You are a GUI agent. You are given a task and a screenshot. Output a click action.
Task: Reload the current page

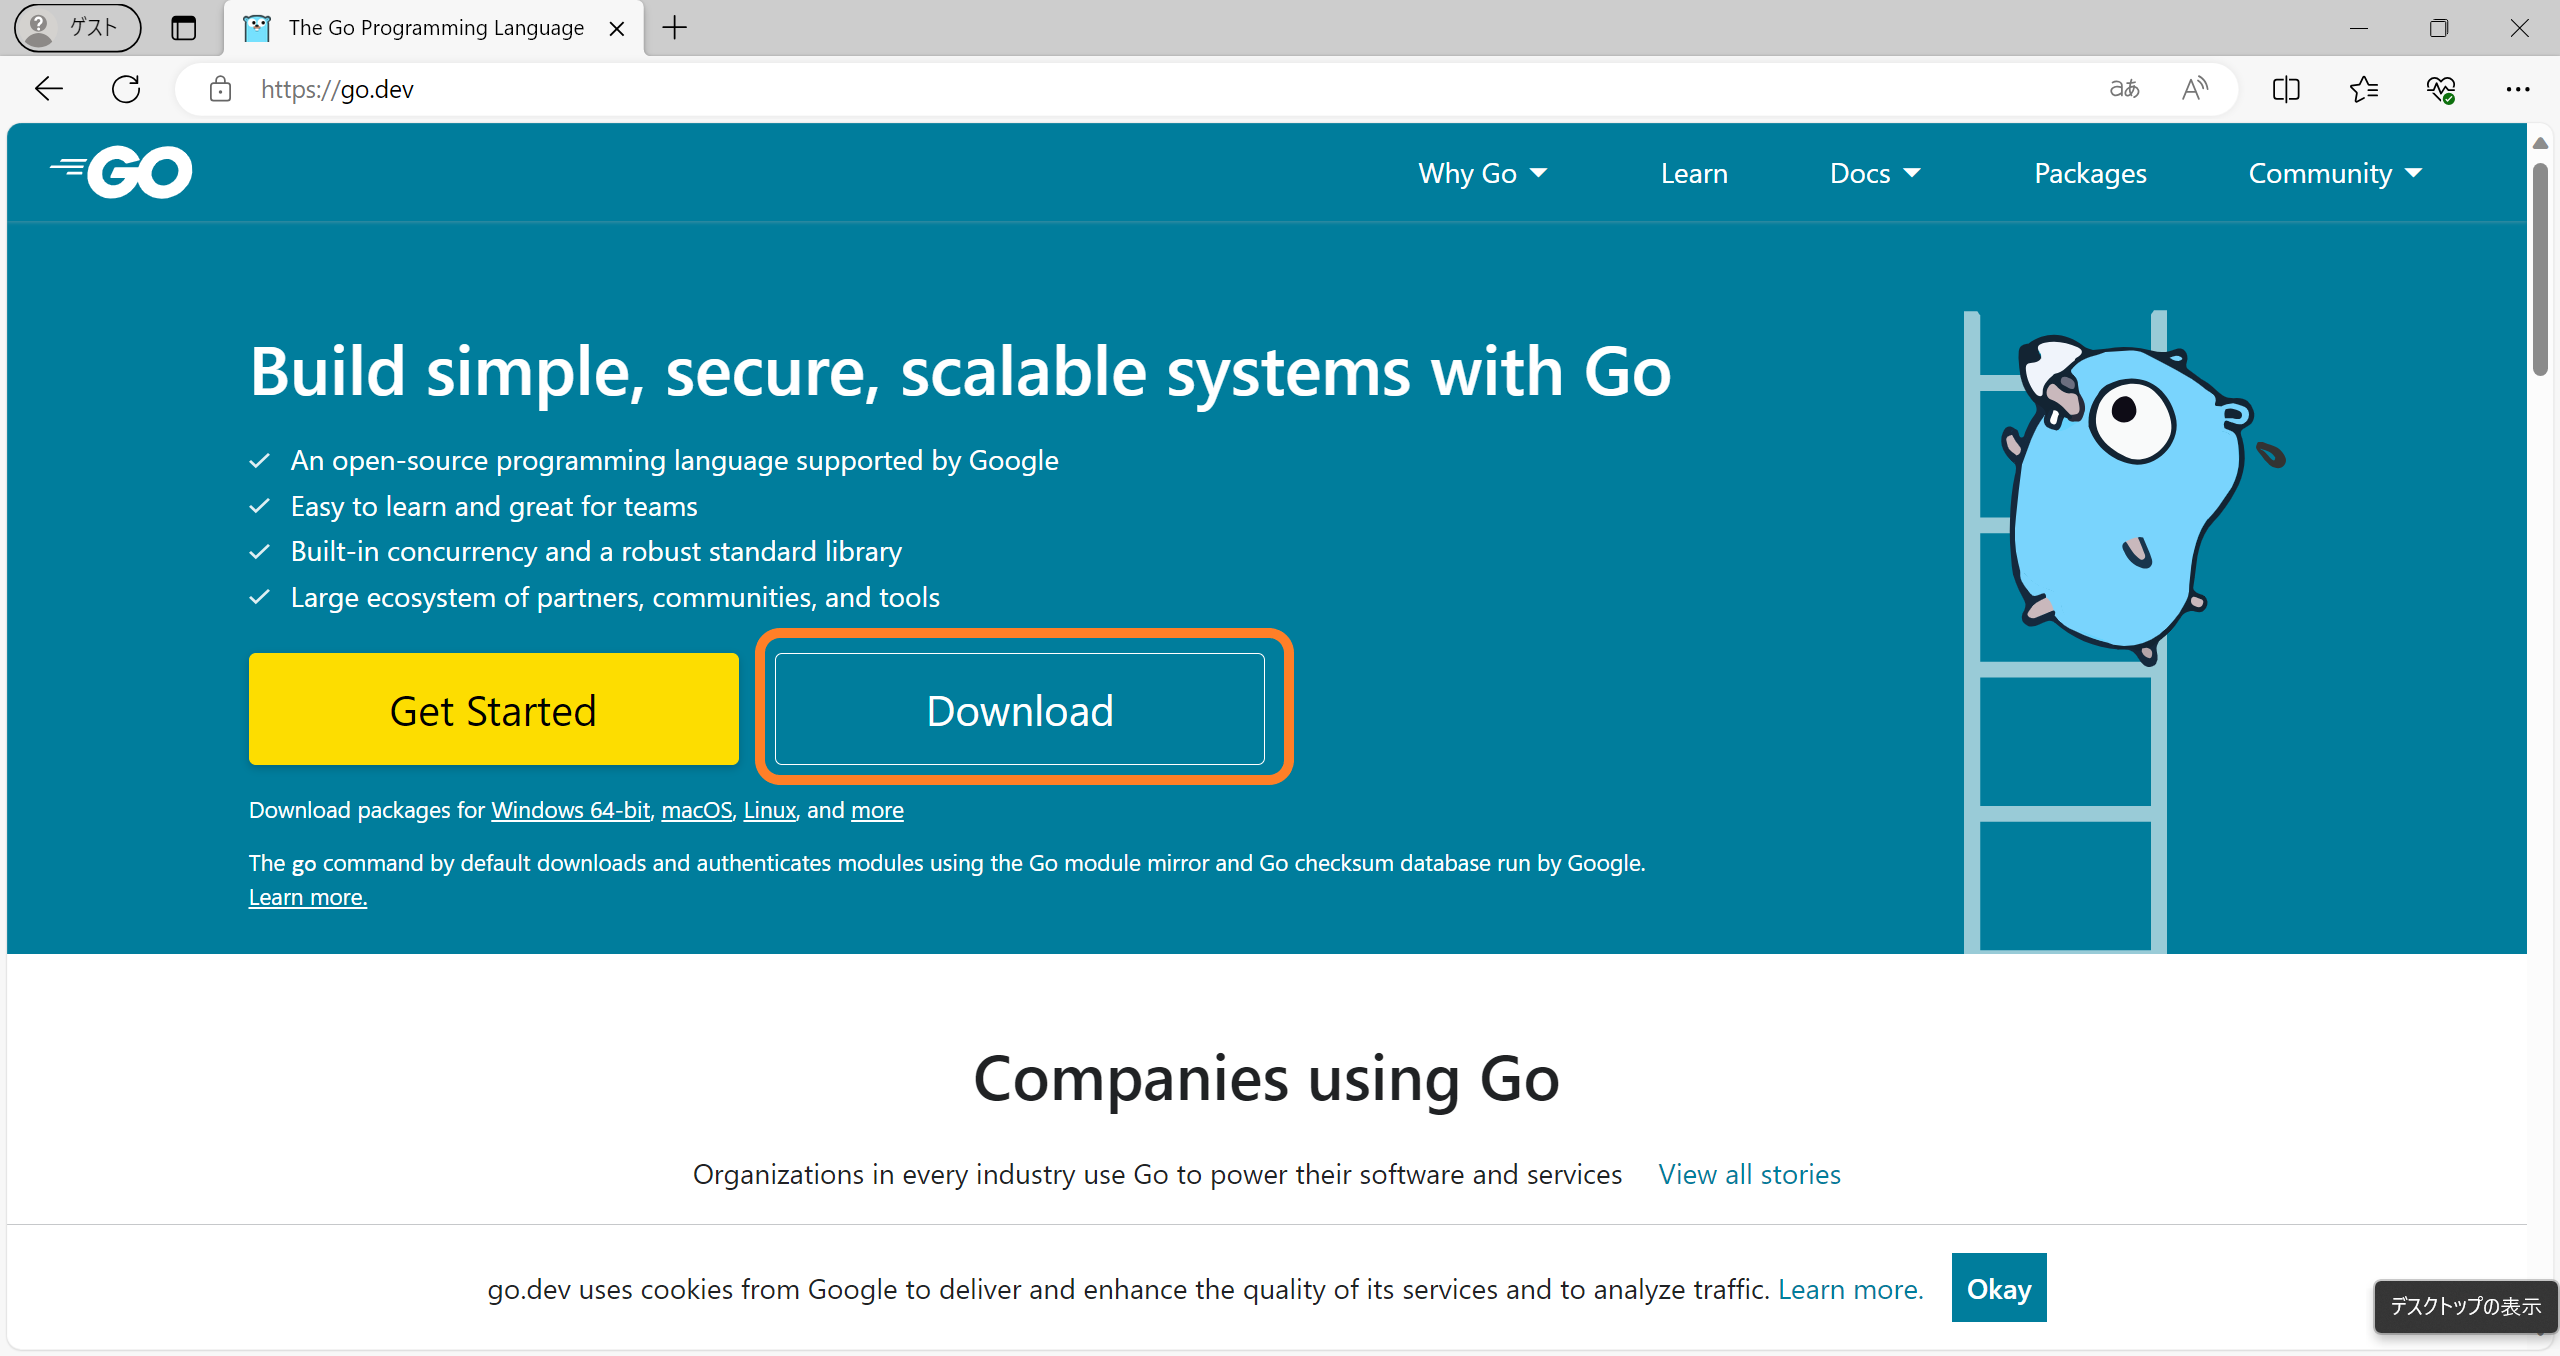tap(126, 89)
